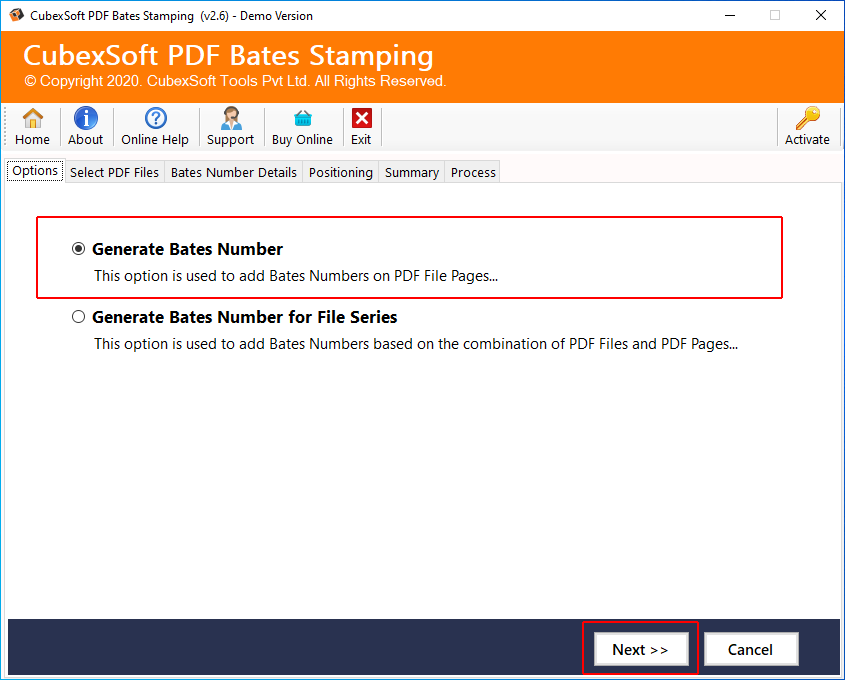Open the Summary tab
The height and width of the screenshot is (680, 845).
click(411, 172)
